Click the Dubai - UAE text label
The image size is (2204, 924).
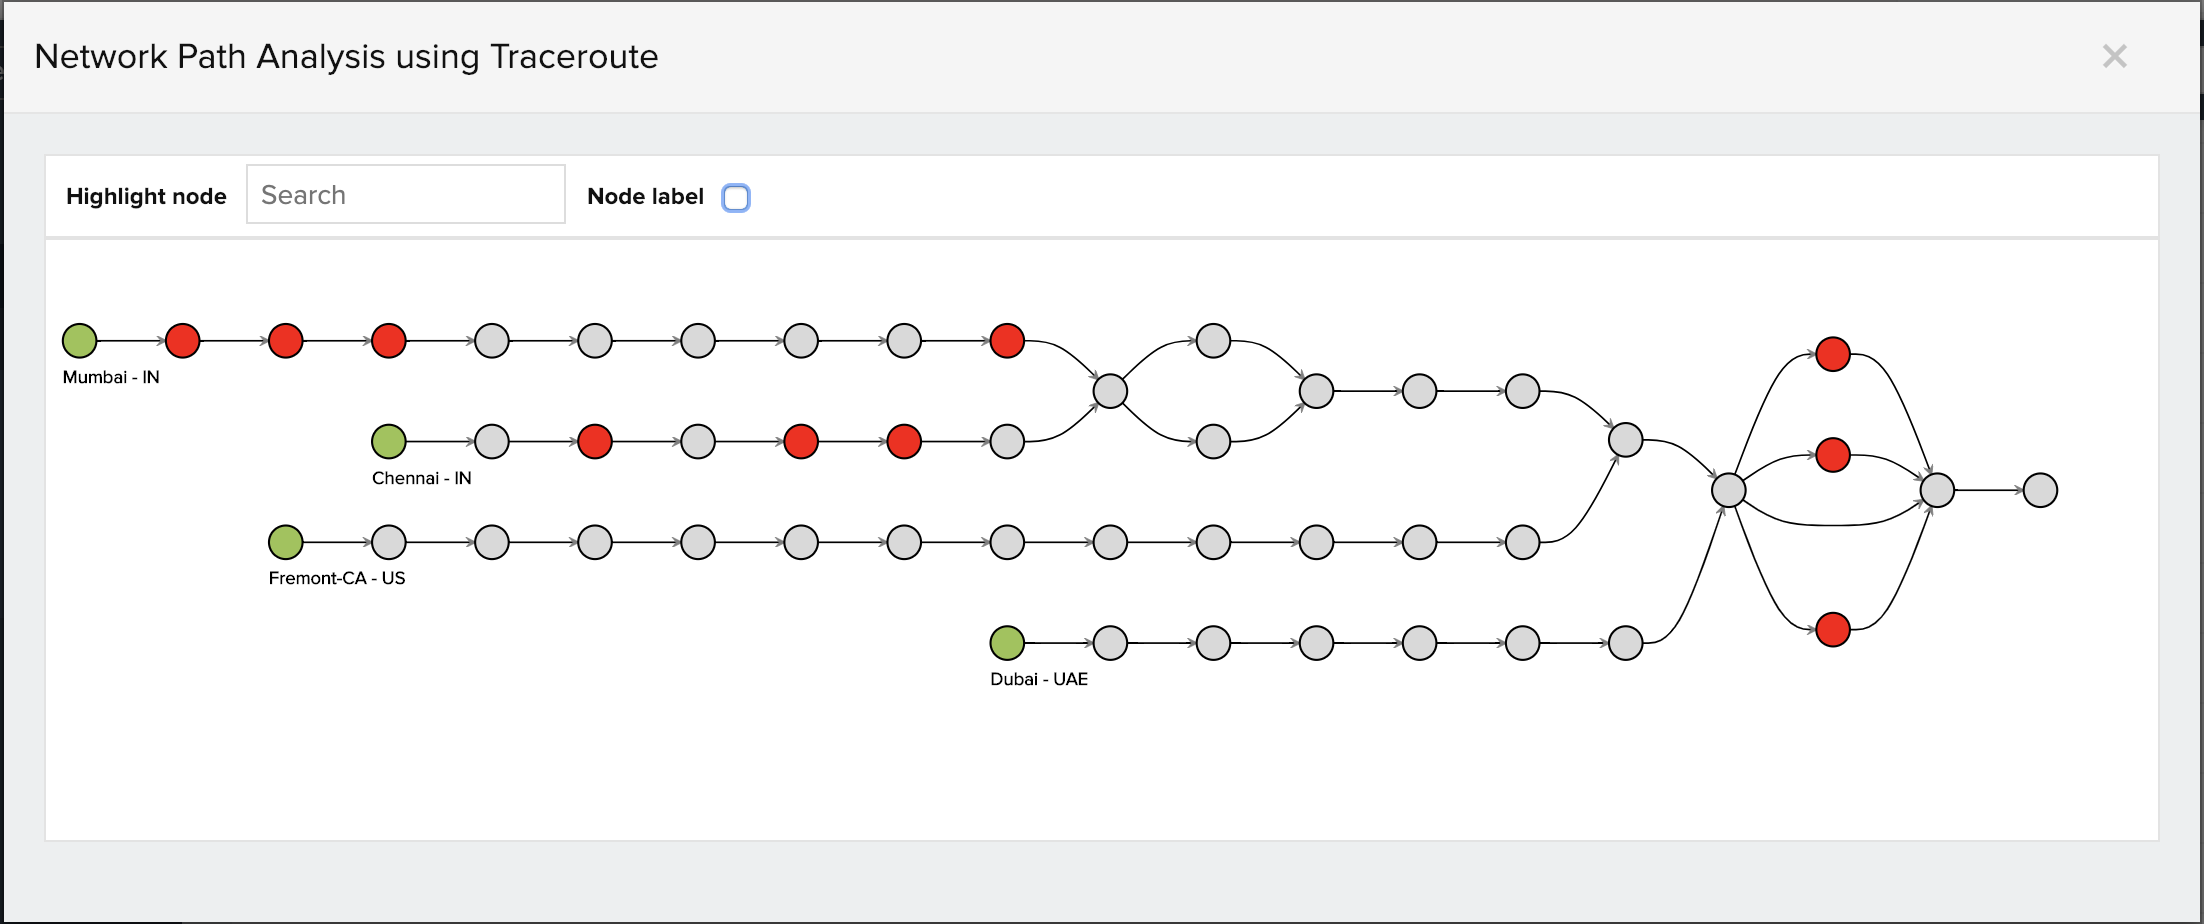click(1039, 679)
